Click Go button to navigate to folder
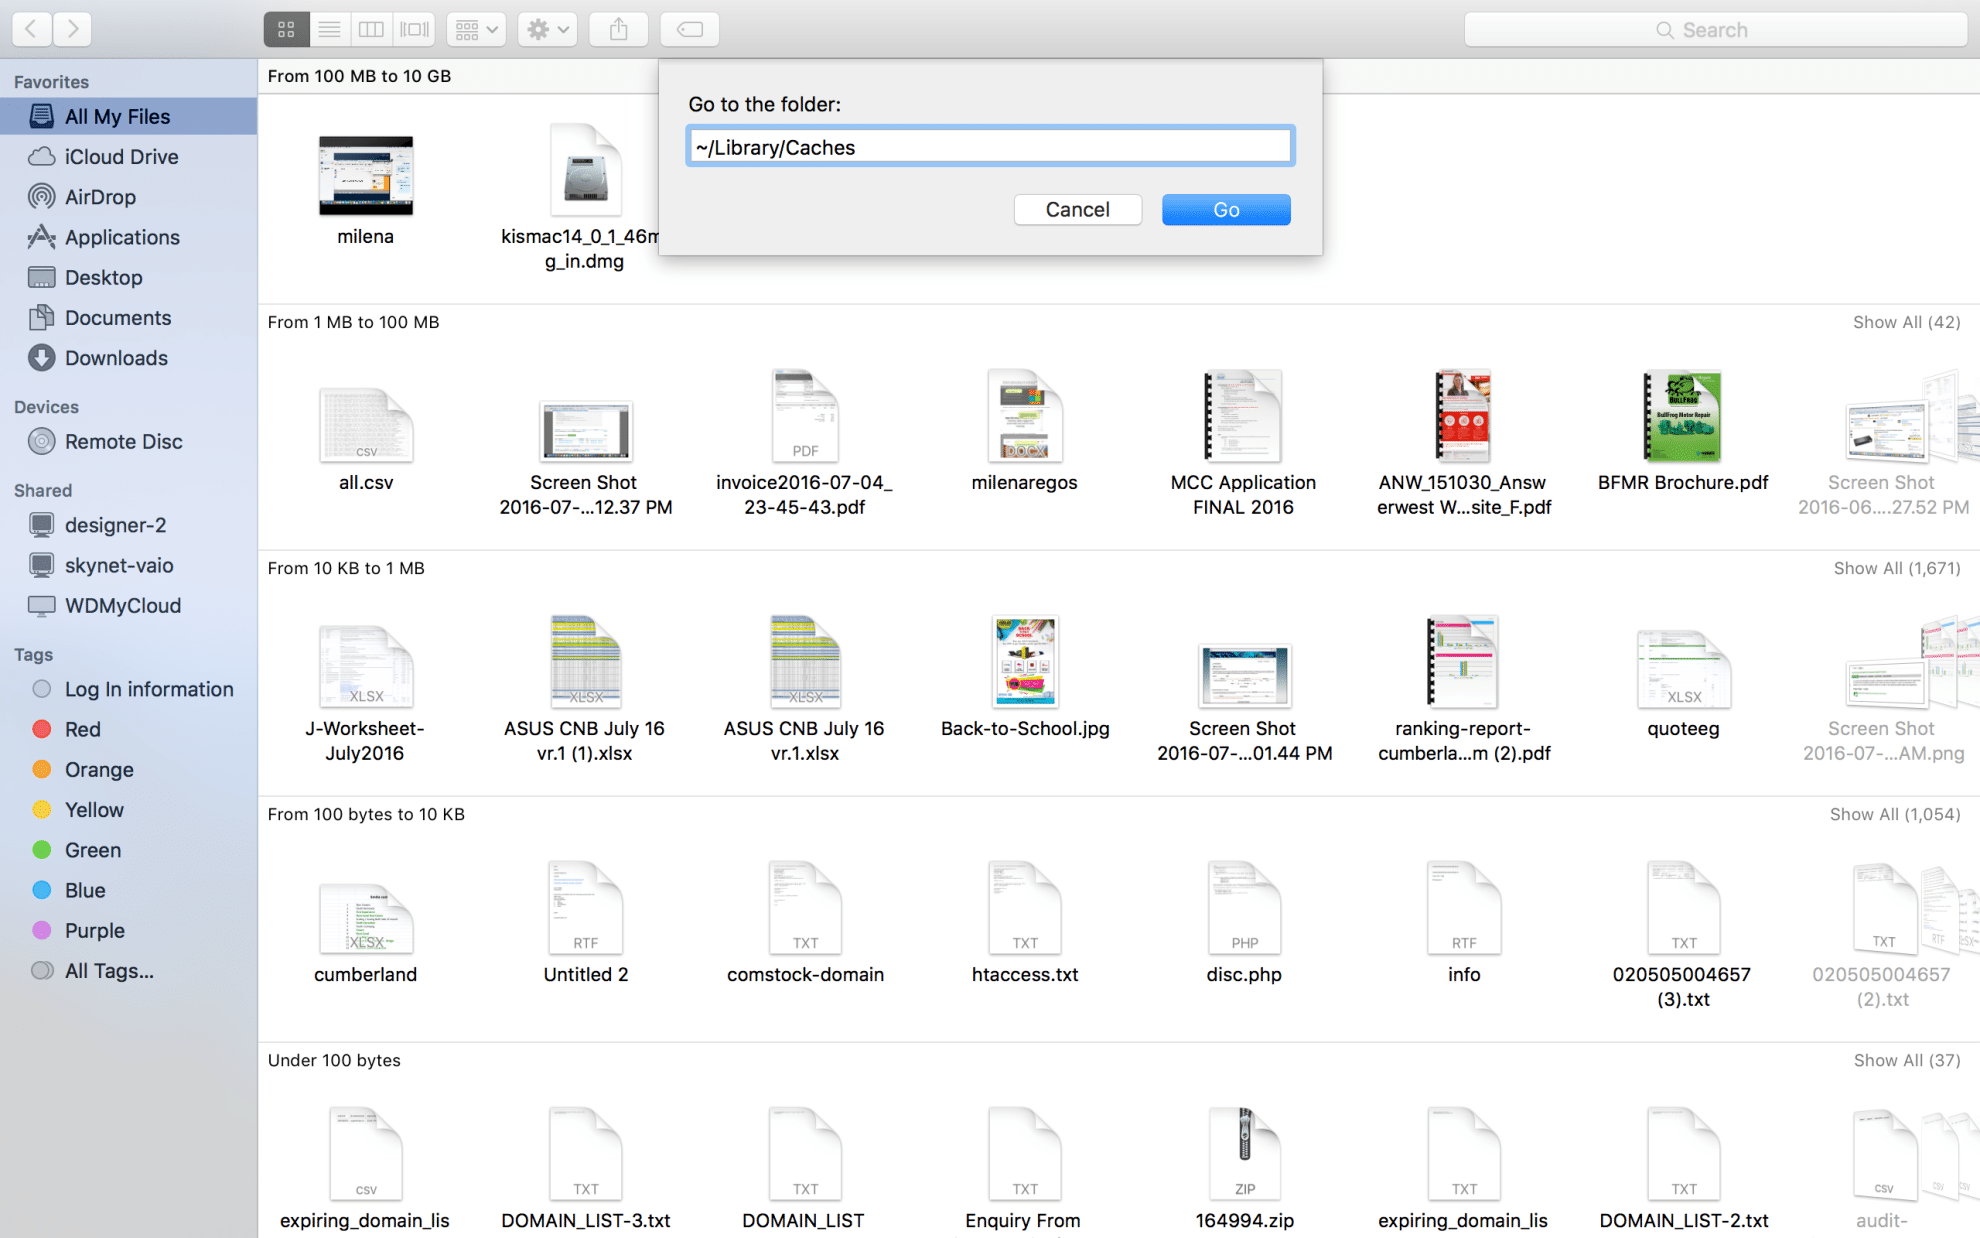The width and height of the screenshot is (1980, 1238). [1226, 210]
